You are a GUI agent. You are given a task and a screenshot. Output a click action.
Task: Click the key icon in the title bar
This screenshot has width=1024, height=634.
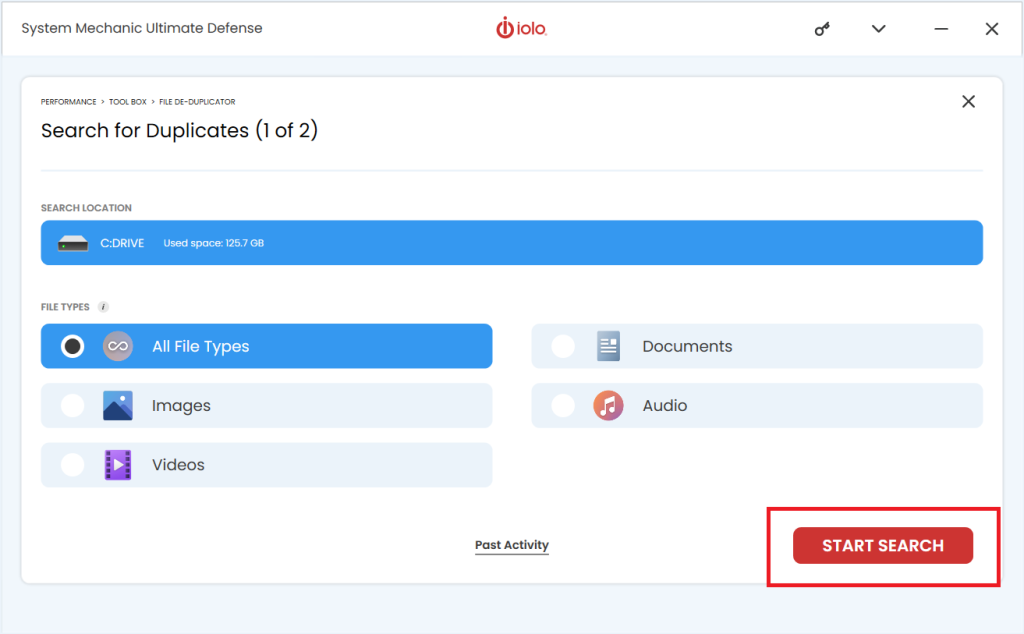point(822,28)
